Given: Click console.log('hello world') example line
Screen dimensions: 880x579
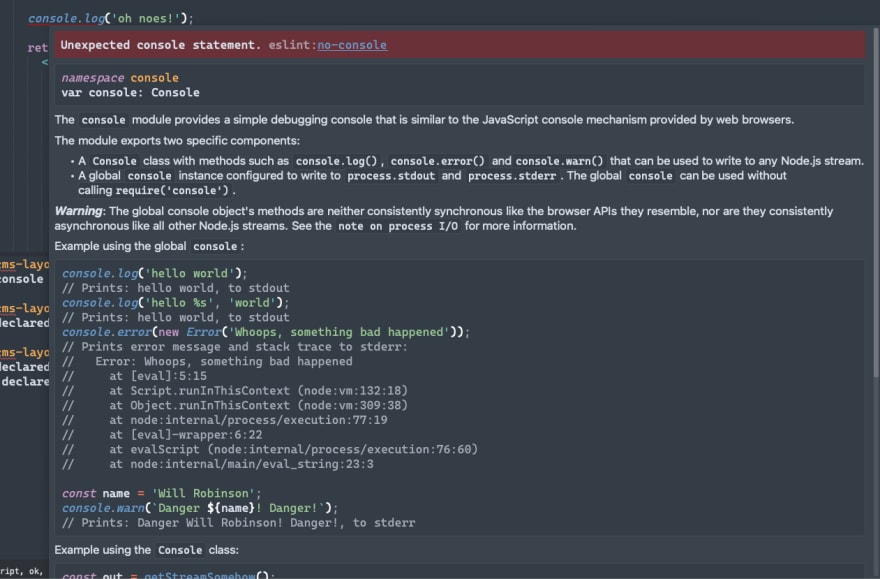Looking at the screenshot, I should [154, 273].
